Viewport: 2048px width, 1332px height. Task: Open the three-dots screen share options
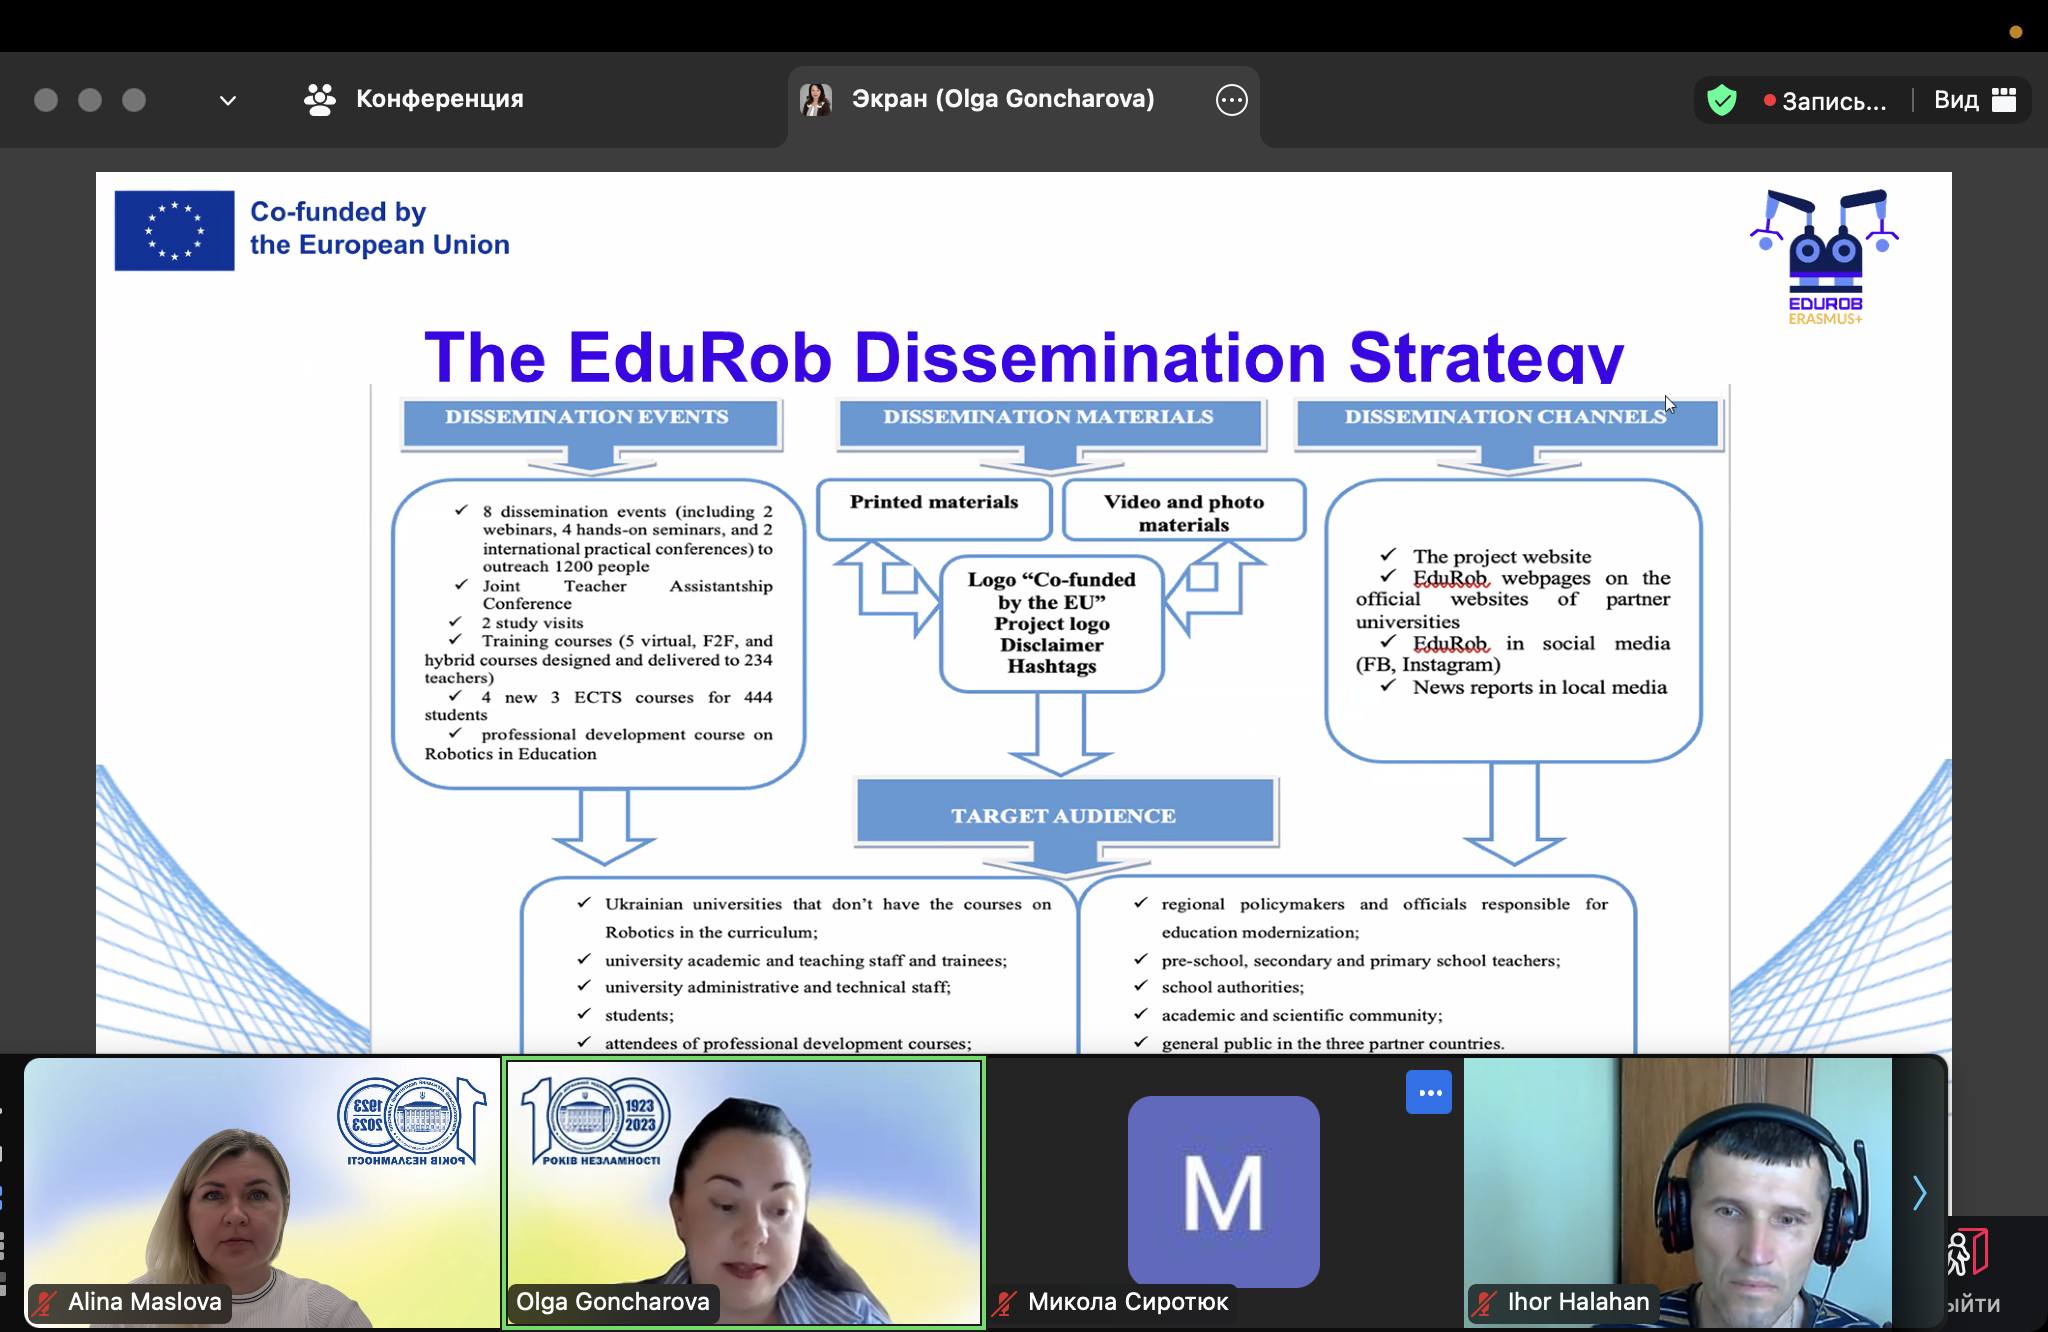coord(1231,100)
